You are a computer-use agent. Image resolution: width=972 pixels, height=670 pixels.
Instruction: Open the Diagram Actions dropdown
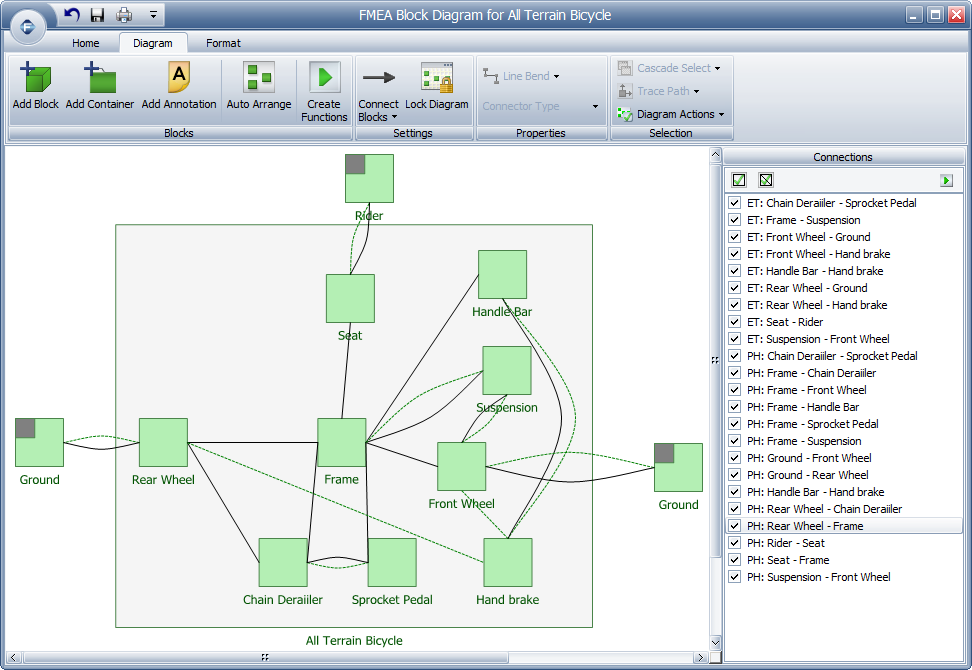click(x=671, y=114)
